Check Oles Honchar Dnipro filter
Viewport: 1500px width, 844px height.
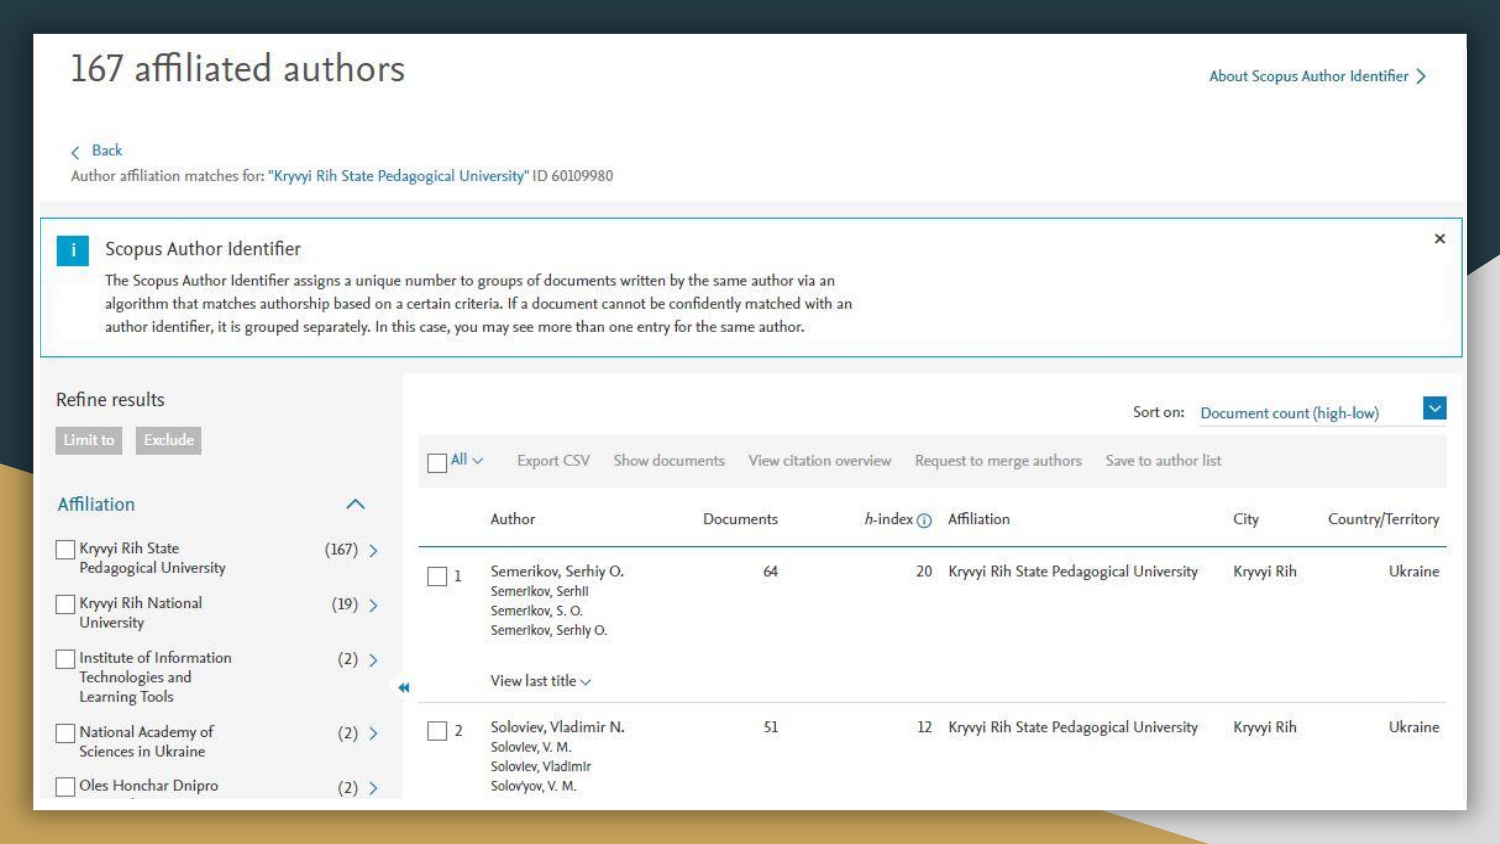click(65, 787)
